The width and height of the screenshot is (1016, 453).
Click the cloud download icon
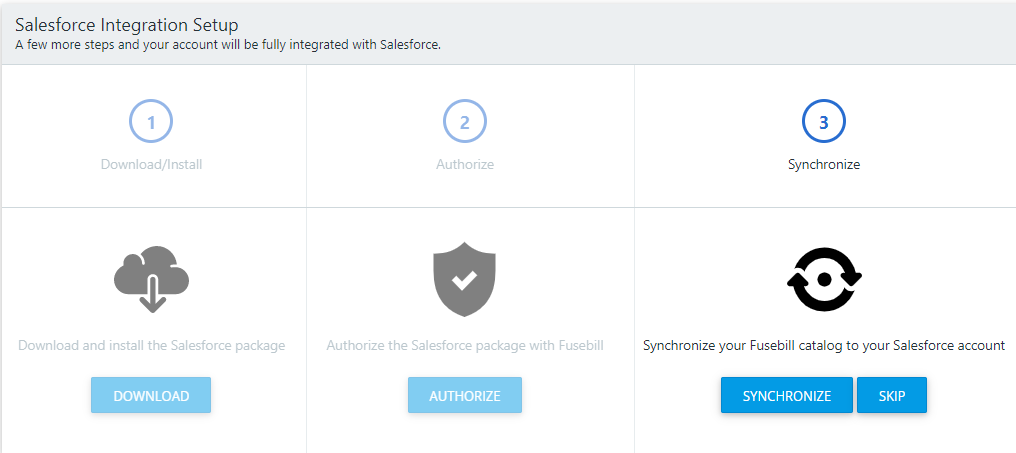151,279
